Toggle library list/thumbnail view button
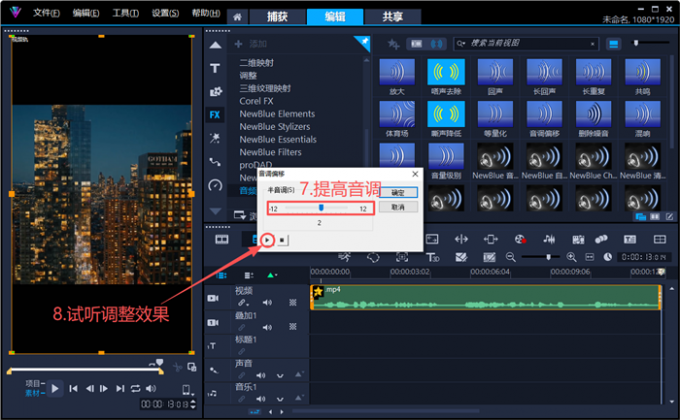 point(613,44)
